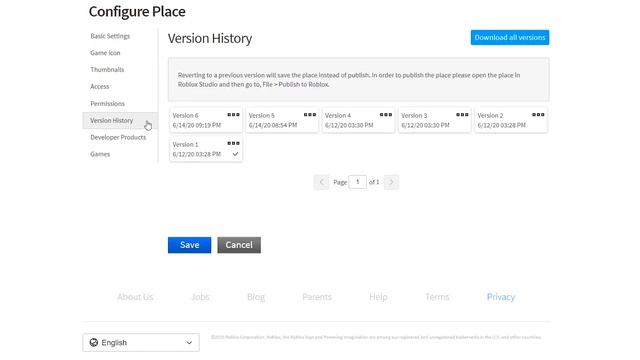640x360 pixels.
Task: Select the Version 2 card title
Action: [490, 116]
